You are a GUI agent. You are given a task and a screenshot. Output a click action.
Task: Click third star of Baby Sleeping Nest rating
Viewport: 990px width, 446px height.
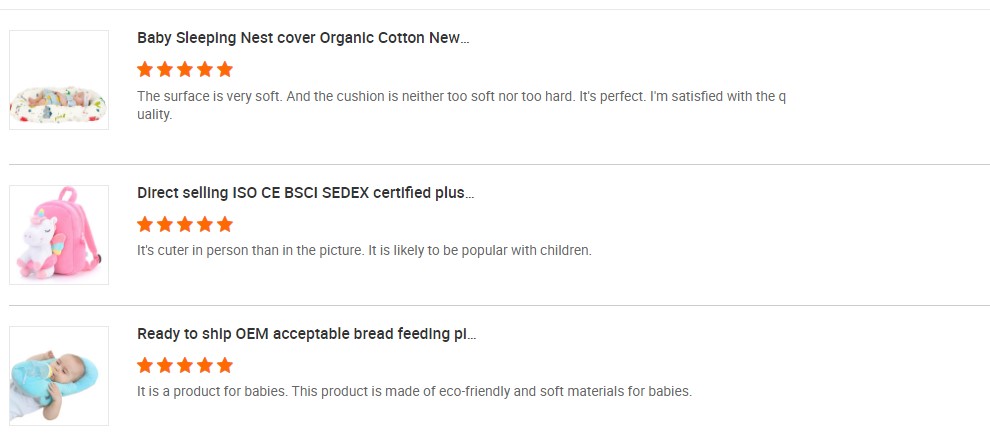185,69
